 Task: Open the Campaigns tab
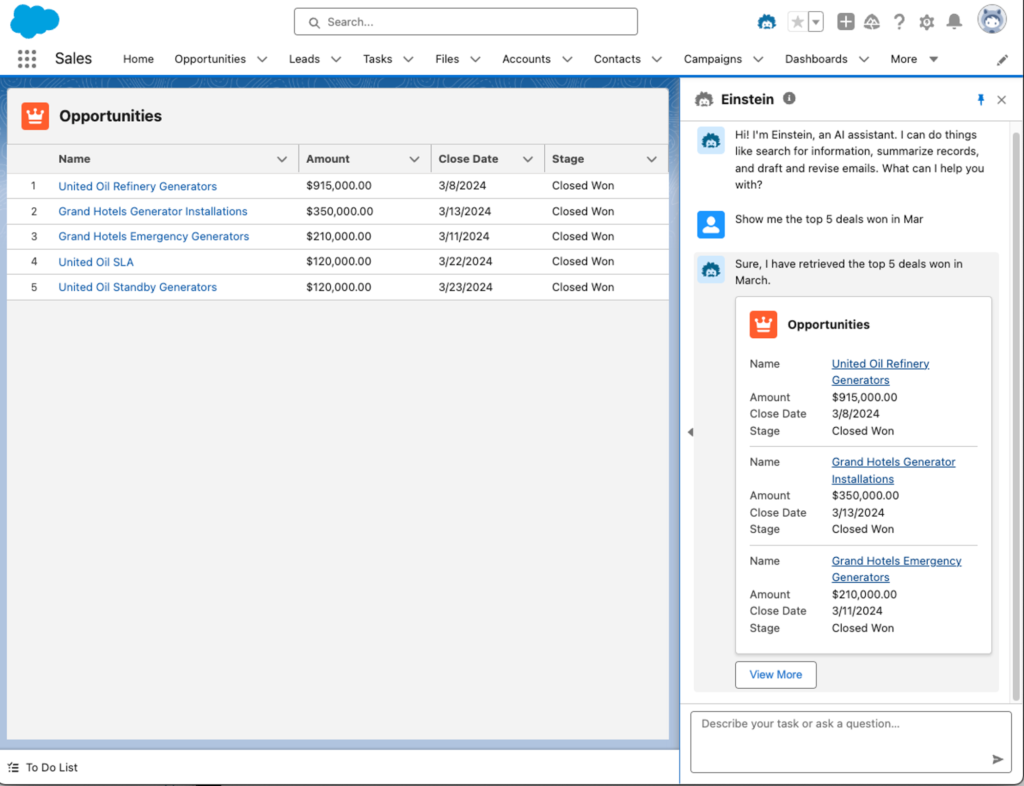(x=713, y=59)
